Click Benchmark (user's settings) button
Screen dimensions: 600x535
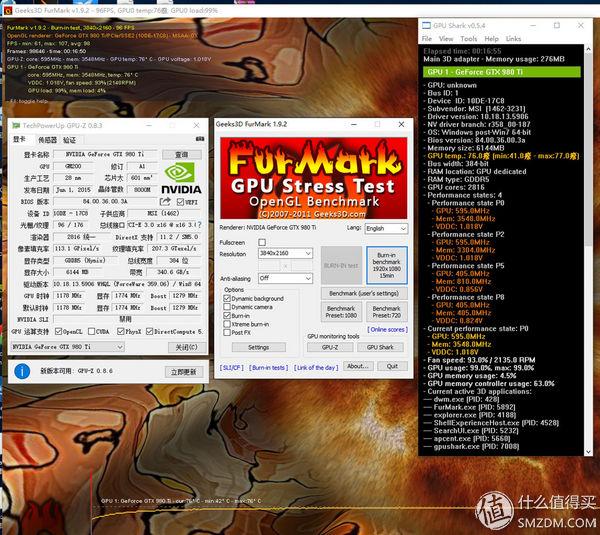[x=364, y=294]
